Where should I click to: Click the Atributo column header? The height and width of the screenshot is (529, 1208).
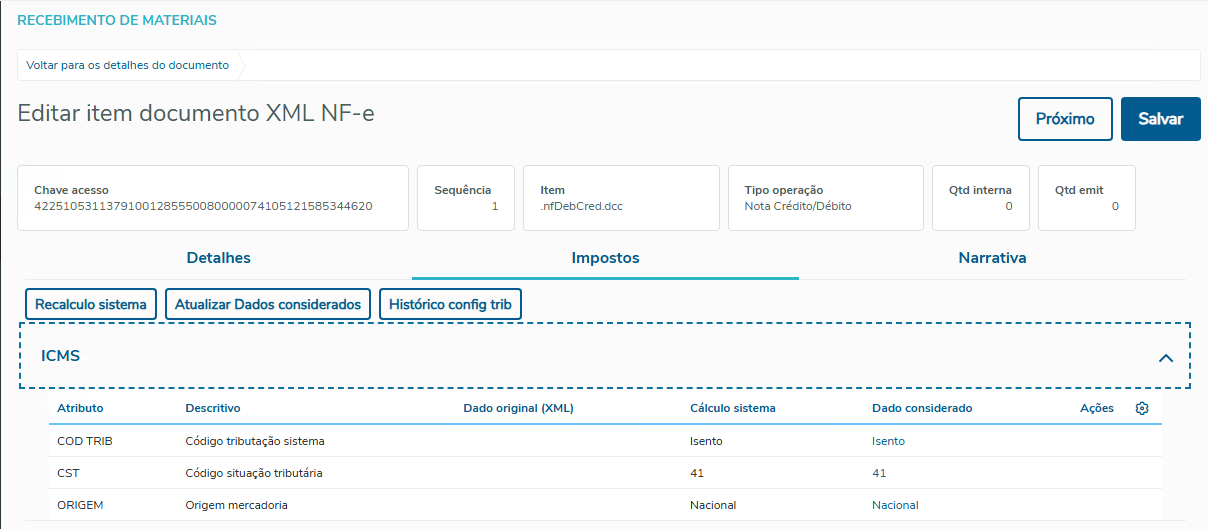click(x=80, y=408)
